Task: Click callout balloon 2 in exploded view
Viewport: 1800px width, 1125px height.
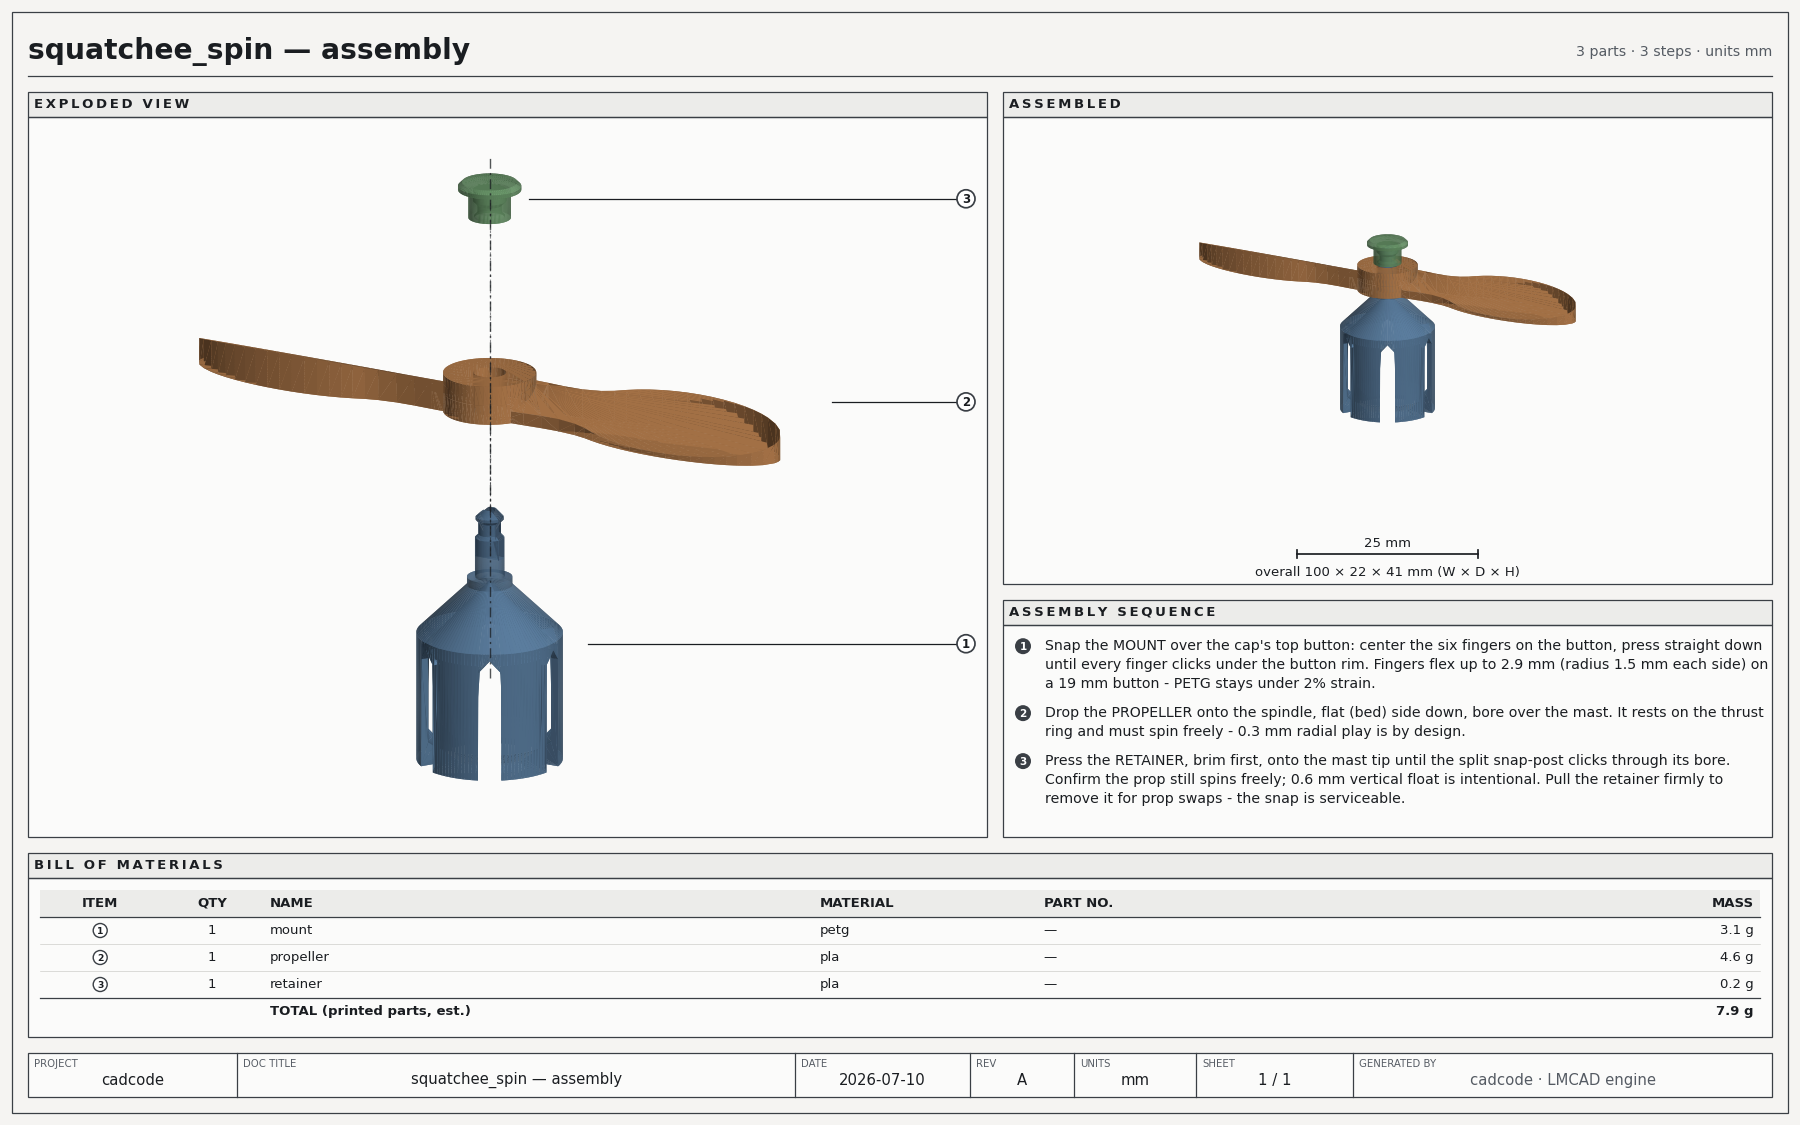Action: [966, 402]
